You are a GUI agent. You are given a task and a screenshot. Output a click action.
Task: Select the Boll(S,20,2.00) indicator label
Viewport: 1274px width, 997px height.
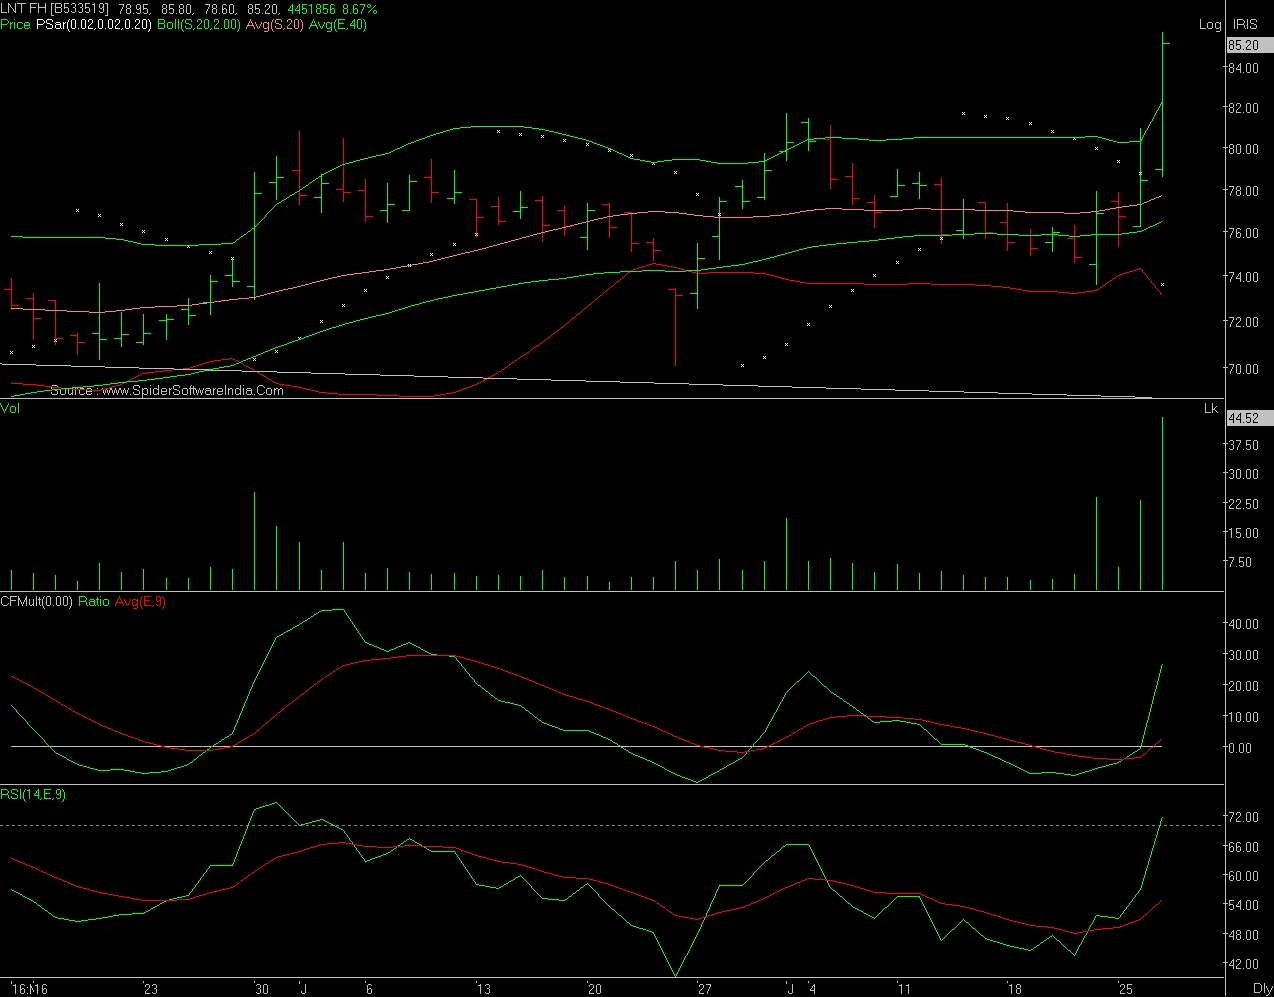198,24
